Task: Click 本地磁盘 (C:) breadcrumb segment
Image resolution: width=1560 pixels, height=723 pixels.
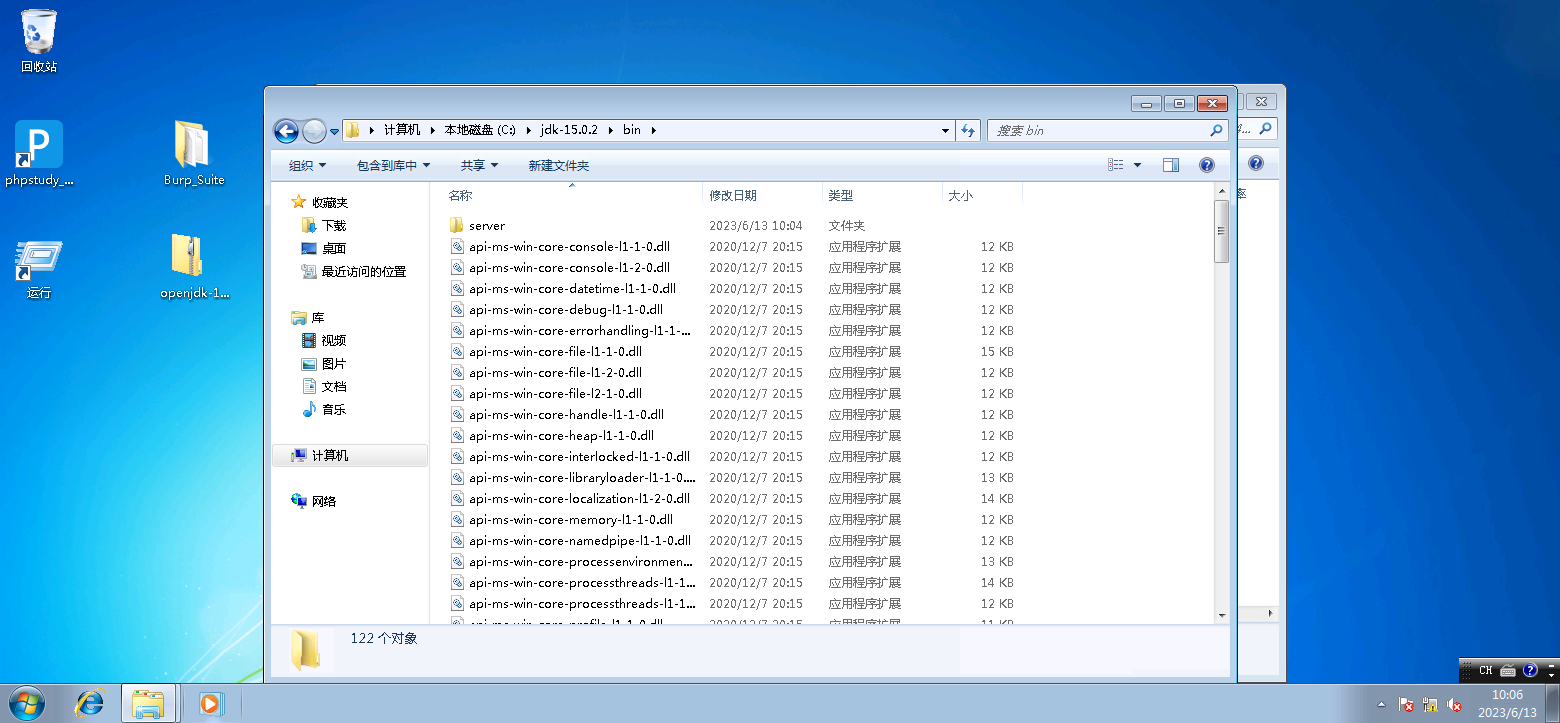Action: 480,130
